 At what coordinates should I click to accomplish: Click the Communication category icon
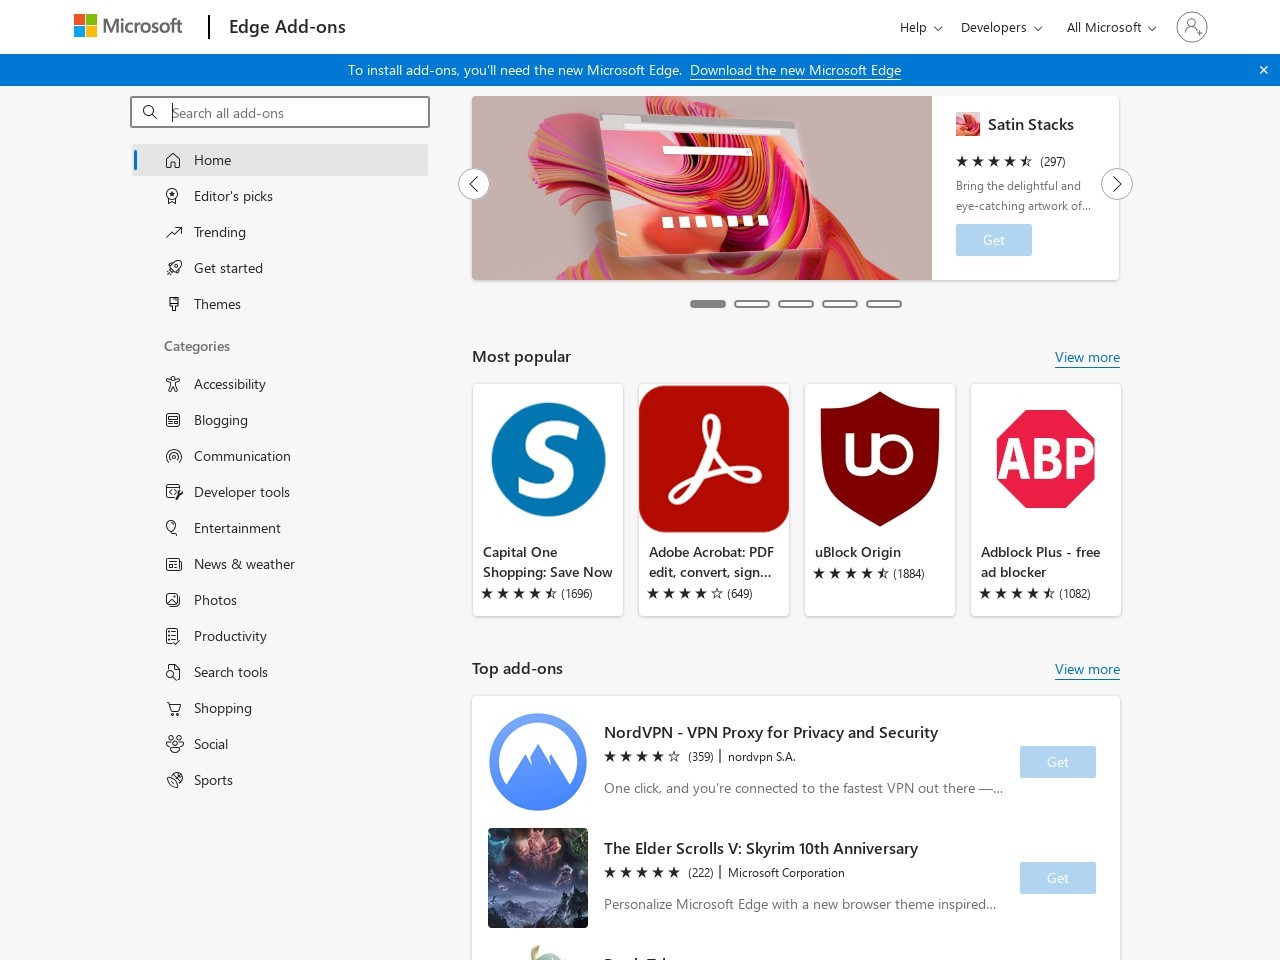pos(173,456)
